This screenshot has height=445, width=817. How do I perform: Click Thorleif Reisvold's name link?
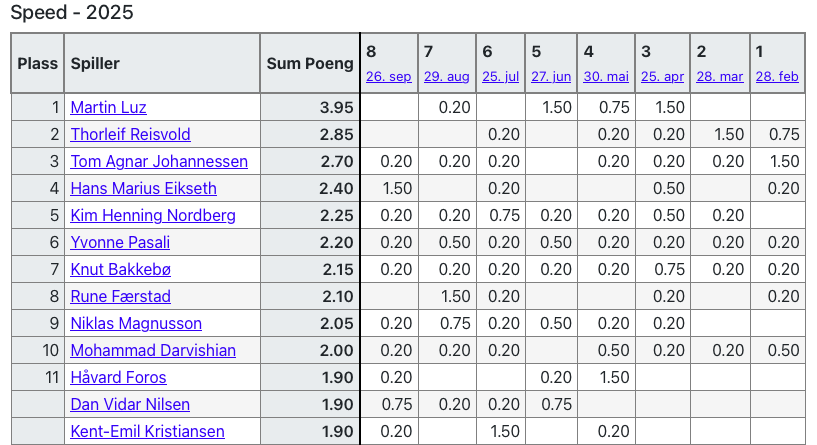point(130,135)
